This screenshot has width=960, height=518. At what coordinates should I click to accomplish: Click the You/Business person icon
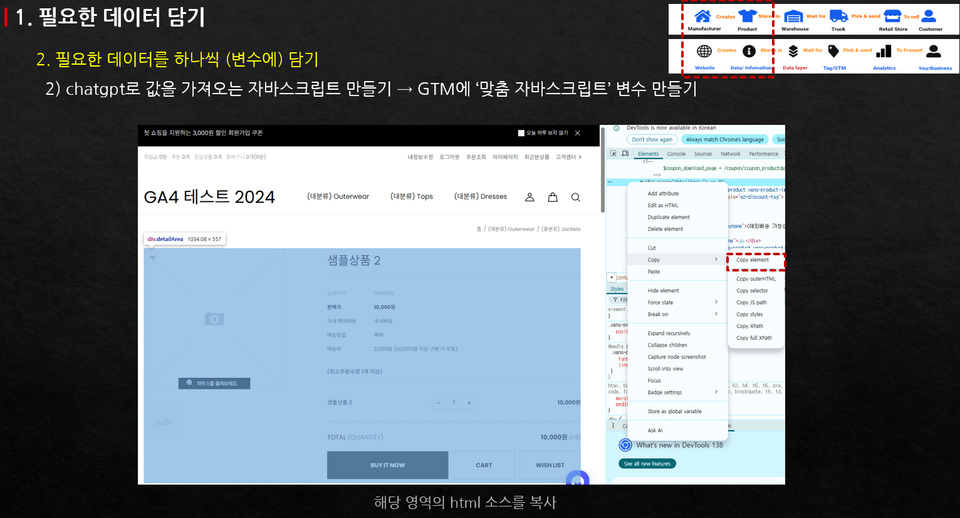[x=934, y=51]
